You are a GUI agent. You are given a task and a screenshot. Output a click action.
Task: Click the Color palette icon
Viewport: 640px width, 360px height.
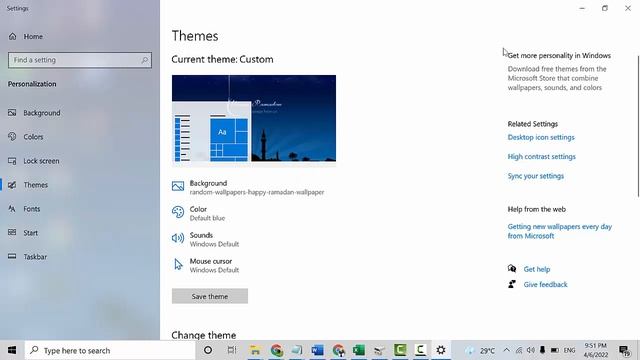point(178,212)
